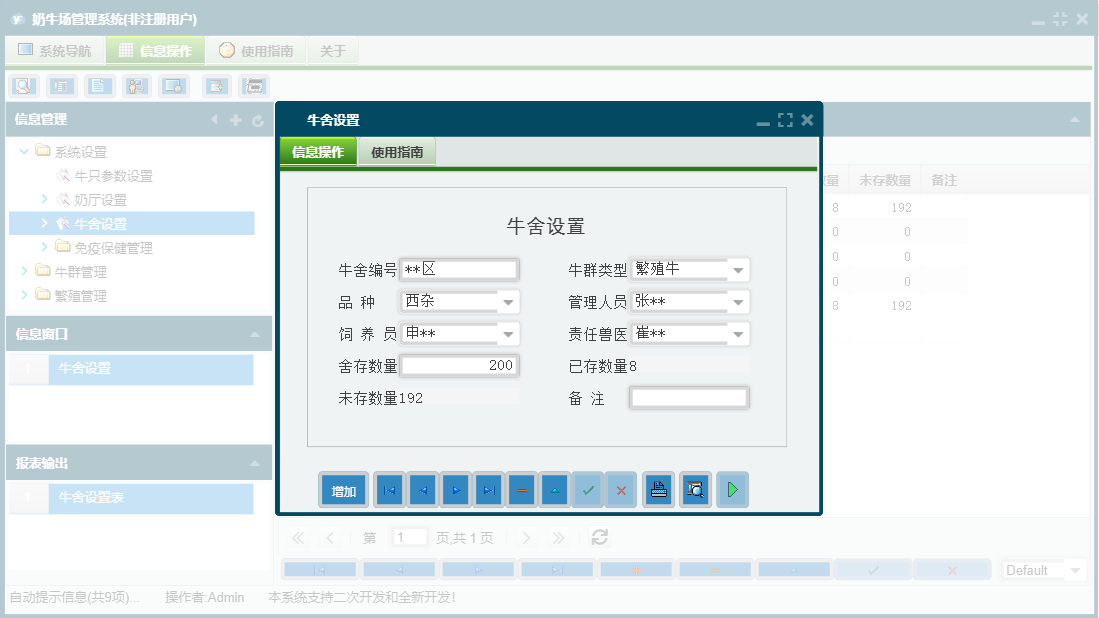Open the first record using navigation icon
1099x618 pixels.
point(388,489)
